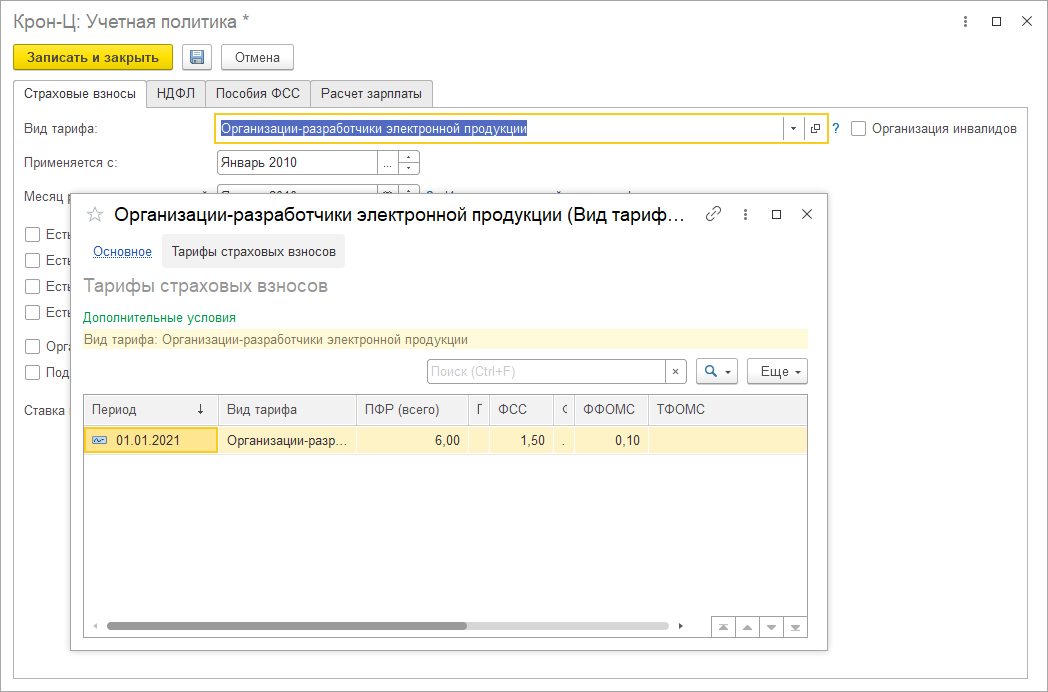Toggle the Орг... checkbox
Image resolution: width=1048 pixels, height=692 pixels.
(x=32, y=346)
